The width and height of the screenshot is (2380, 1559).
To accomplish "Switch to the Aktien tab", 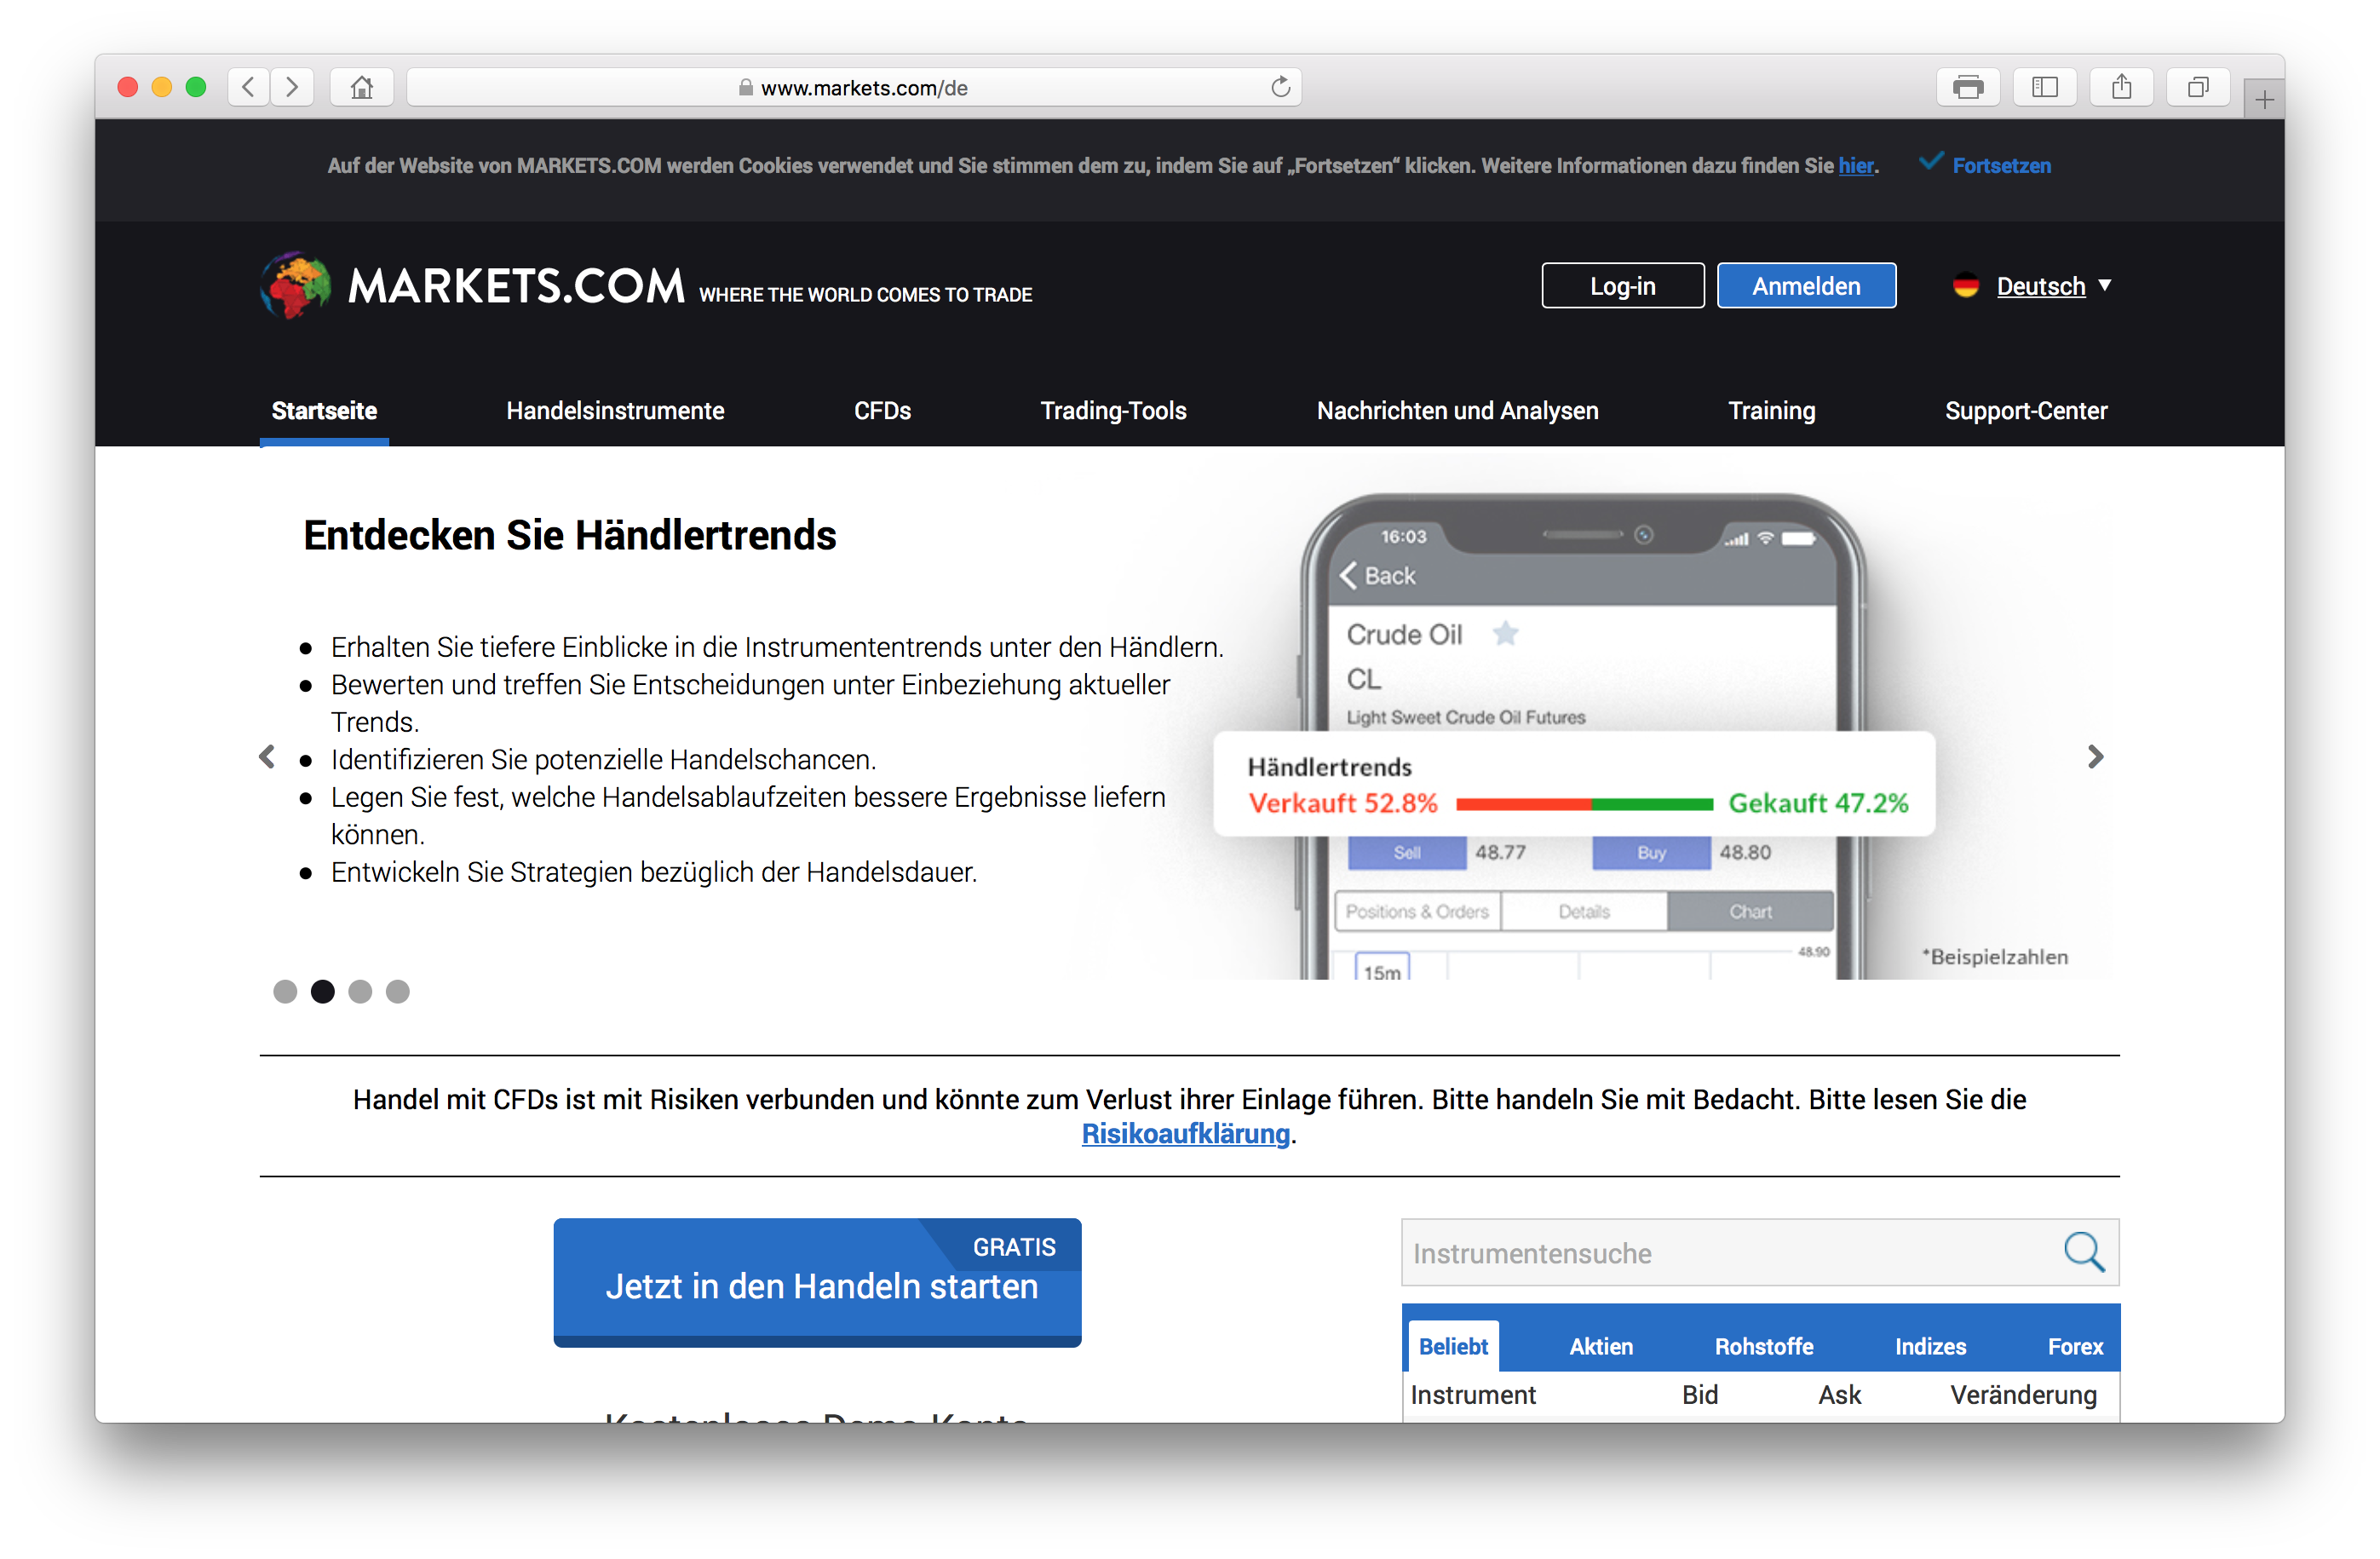I will tap(1600, 1346).
